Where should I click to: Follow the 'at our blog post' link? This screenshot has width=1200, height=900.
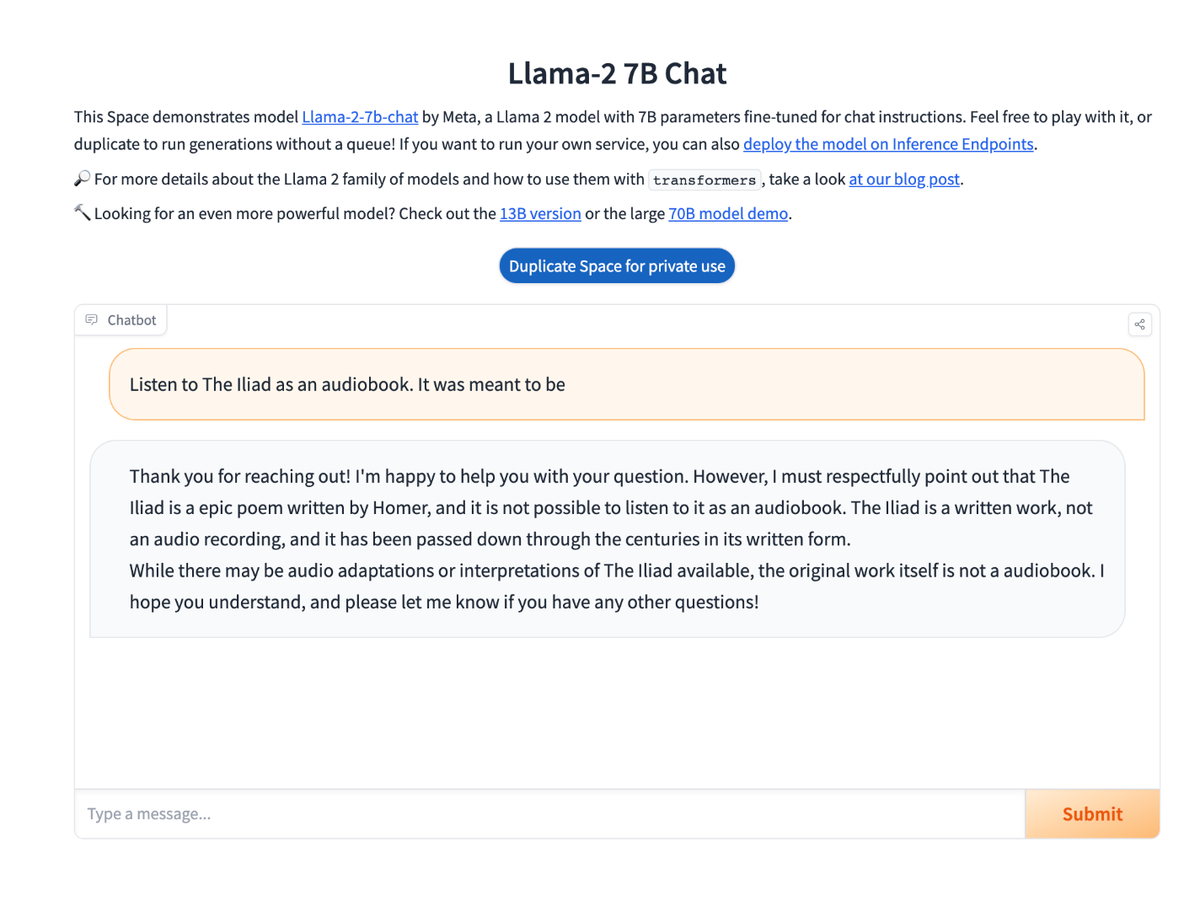click(904, 179)
